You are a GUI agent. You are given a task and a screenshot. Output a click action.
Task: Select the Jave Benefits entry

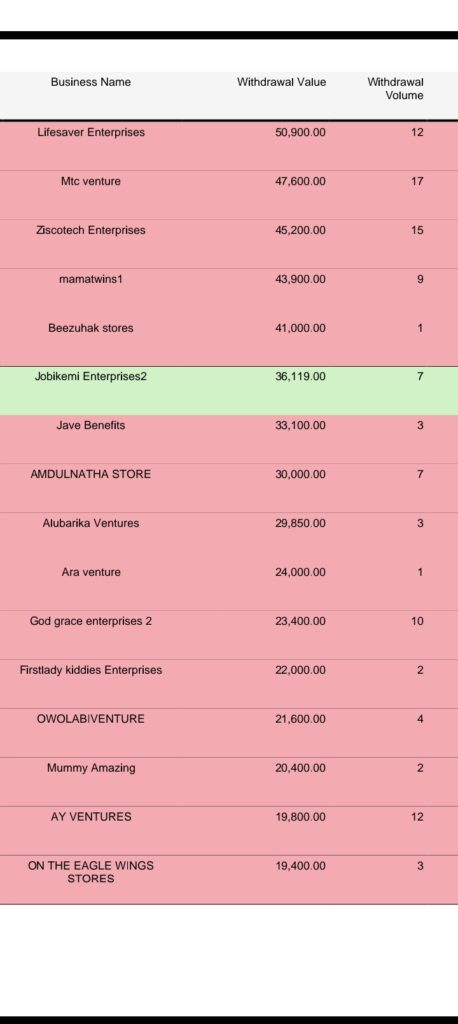(x=91, y=426)
